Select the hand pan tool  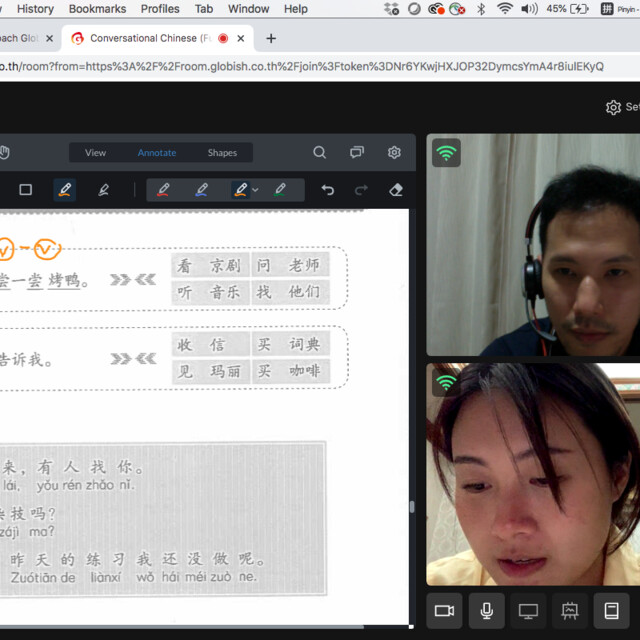[x=4, y=152]
